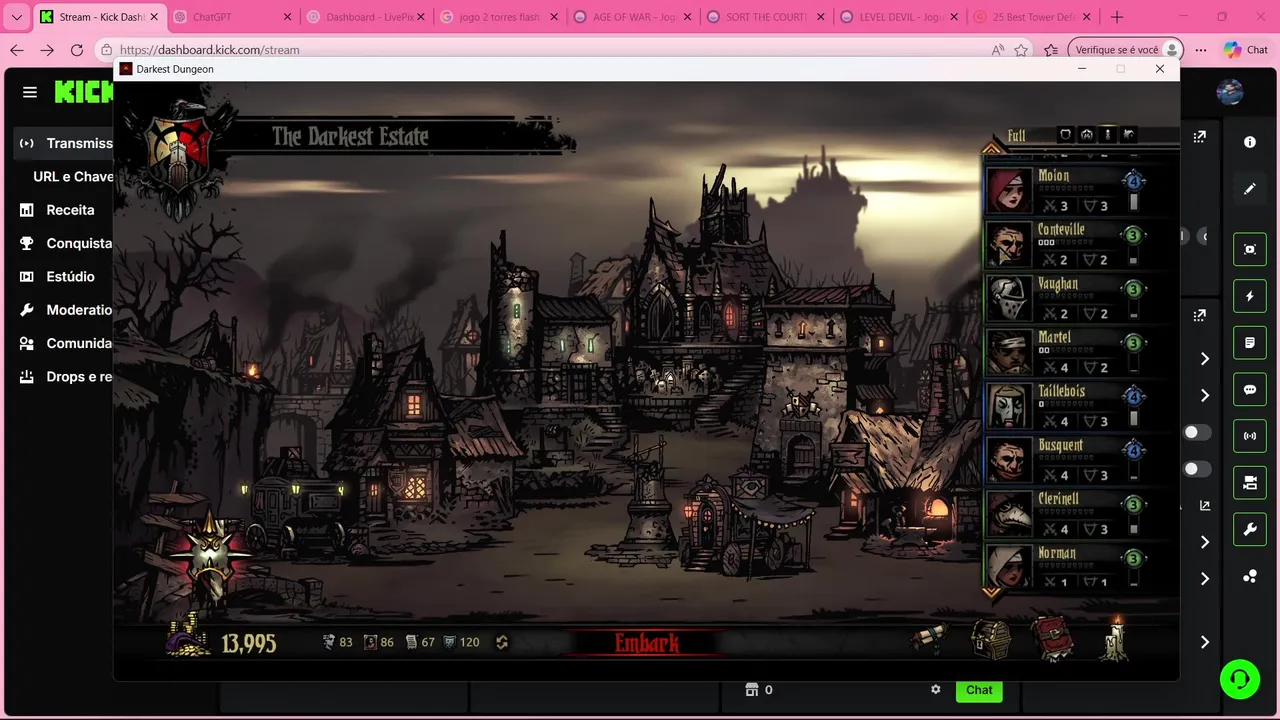Viewport: 1280px width, 720px height.
Task: Click the shop icon next to the 0 counter
Action: (752, 690)
